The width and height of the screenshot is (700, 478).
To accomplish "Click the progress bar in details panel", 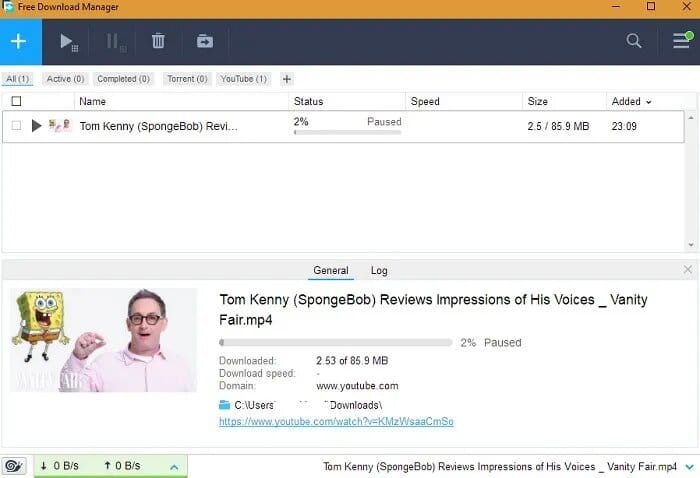I will pos(335,342).
